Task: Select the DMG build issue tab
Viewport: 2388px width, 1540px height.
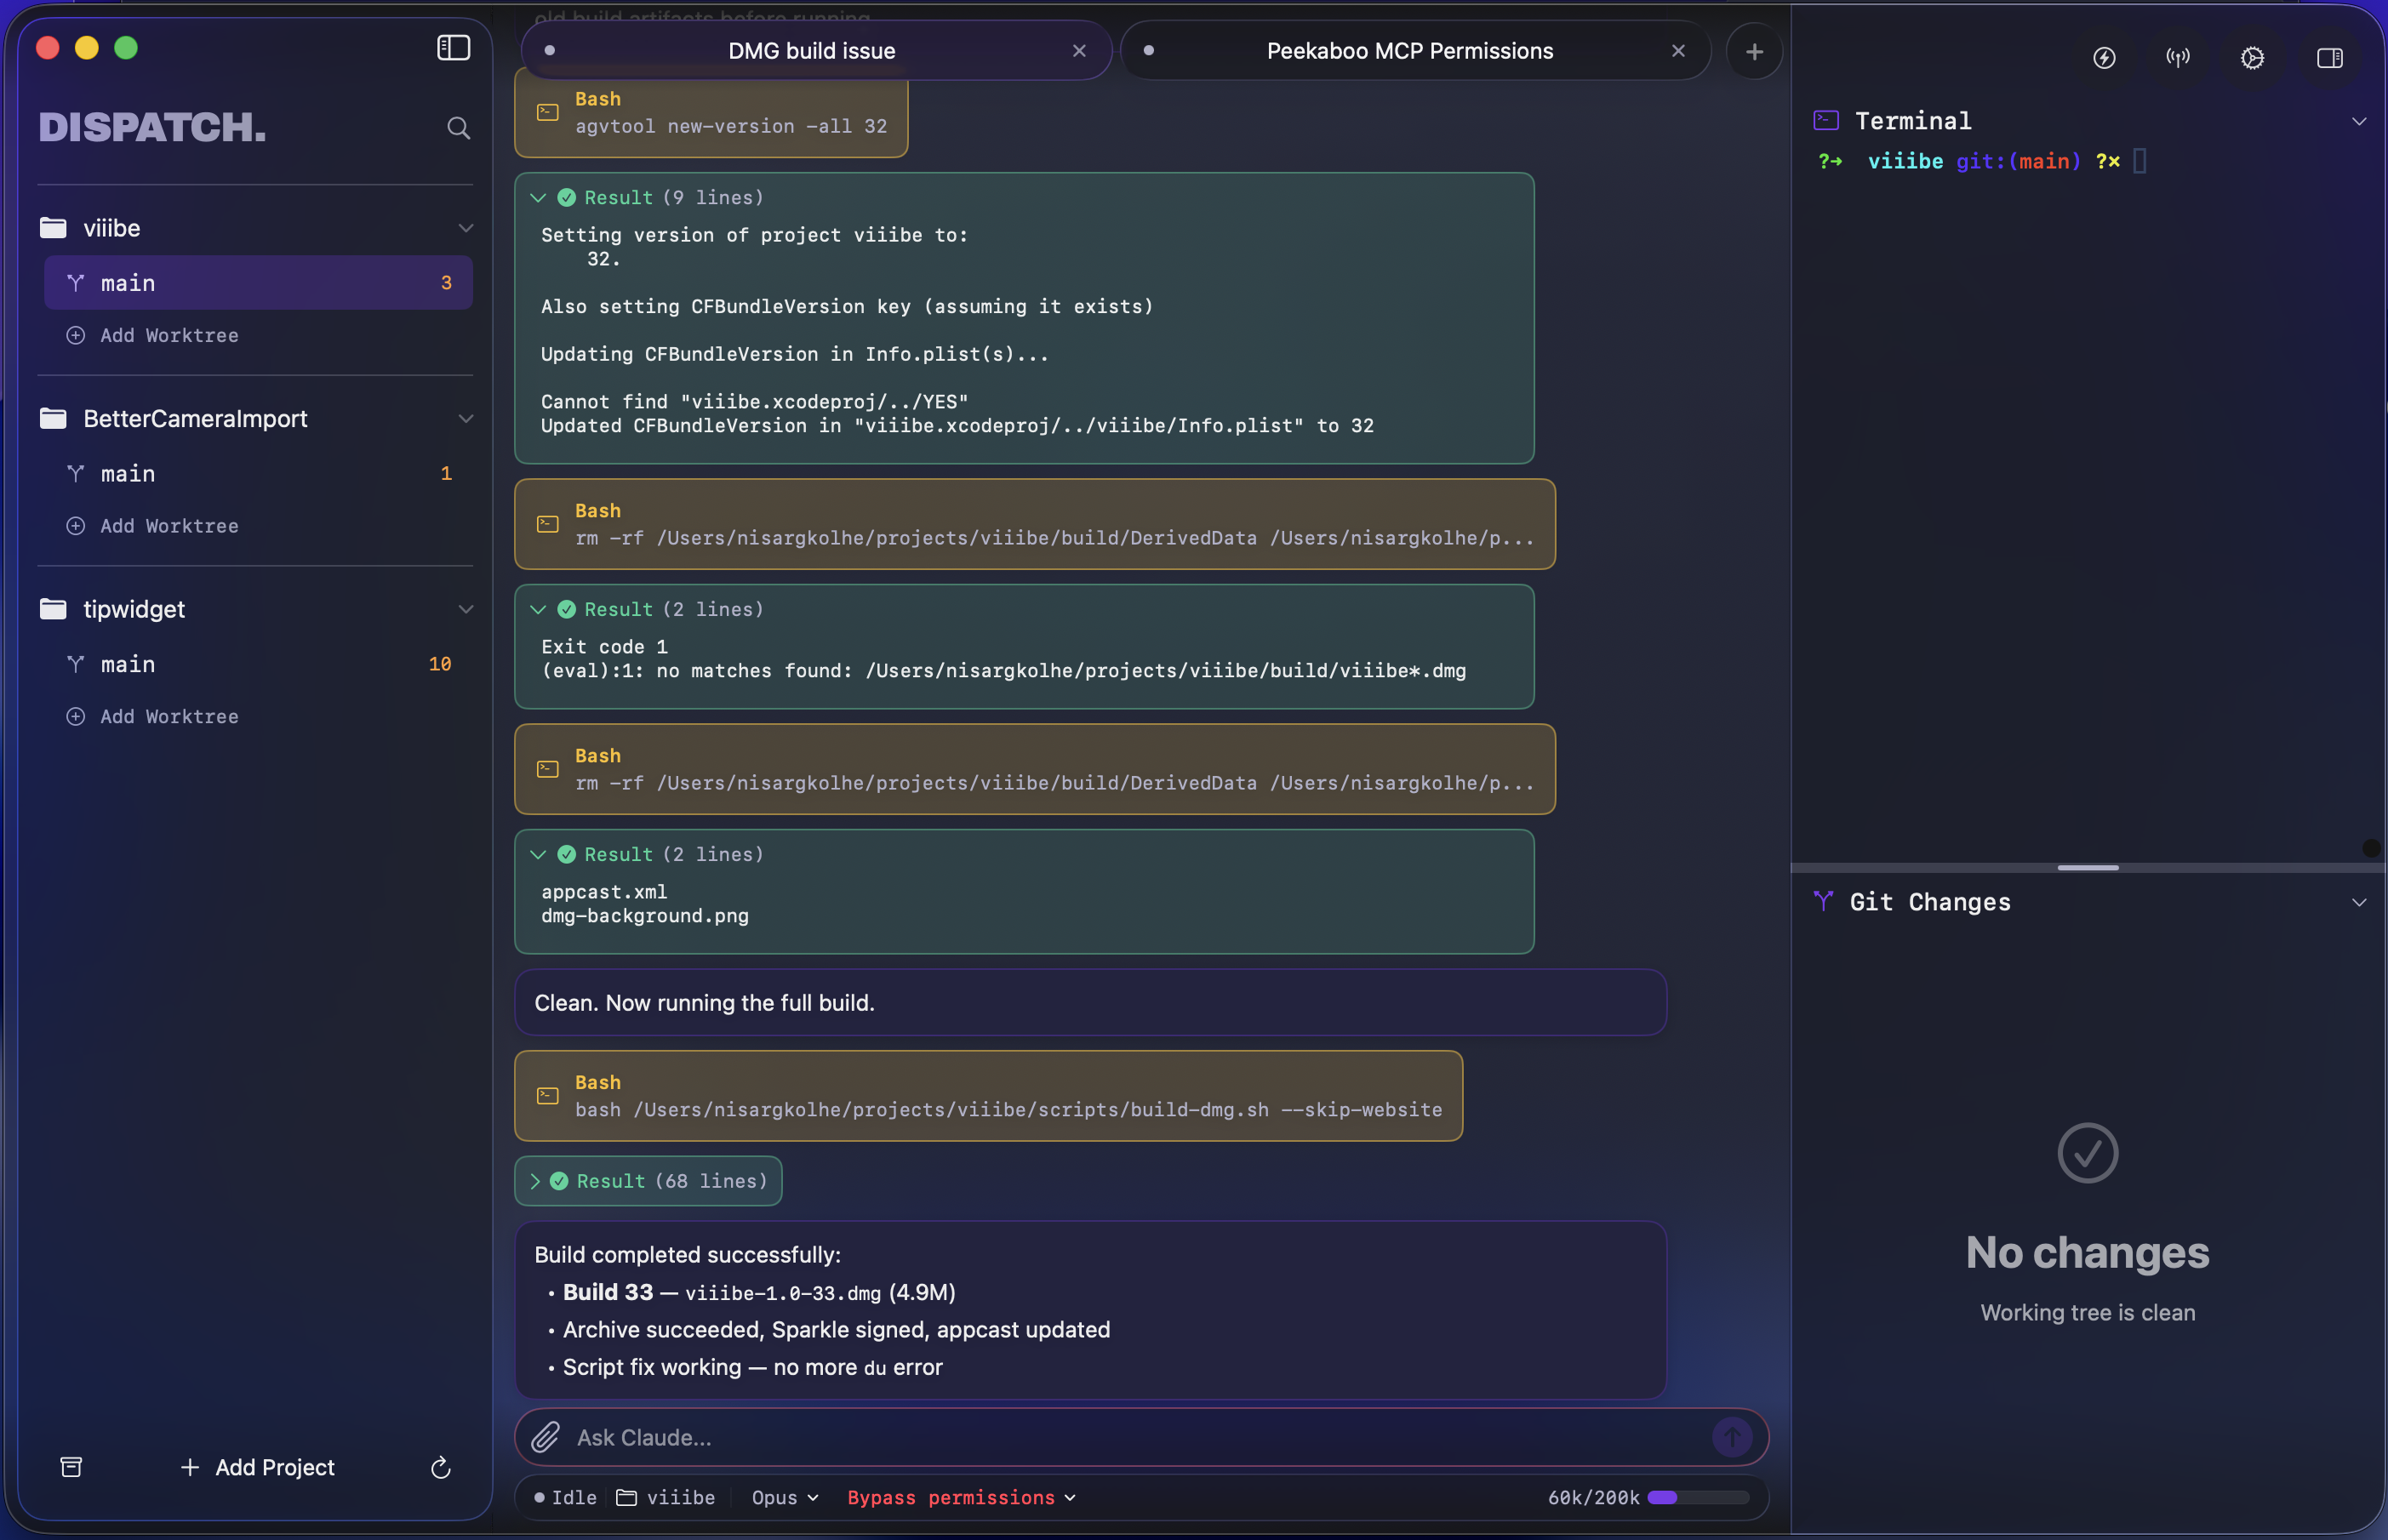Action: pos(812,50)
